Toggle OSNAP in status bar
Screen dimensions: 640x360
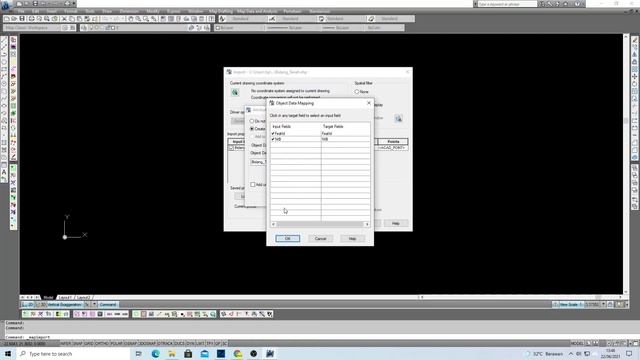click(x=131, y=344)
